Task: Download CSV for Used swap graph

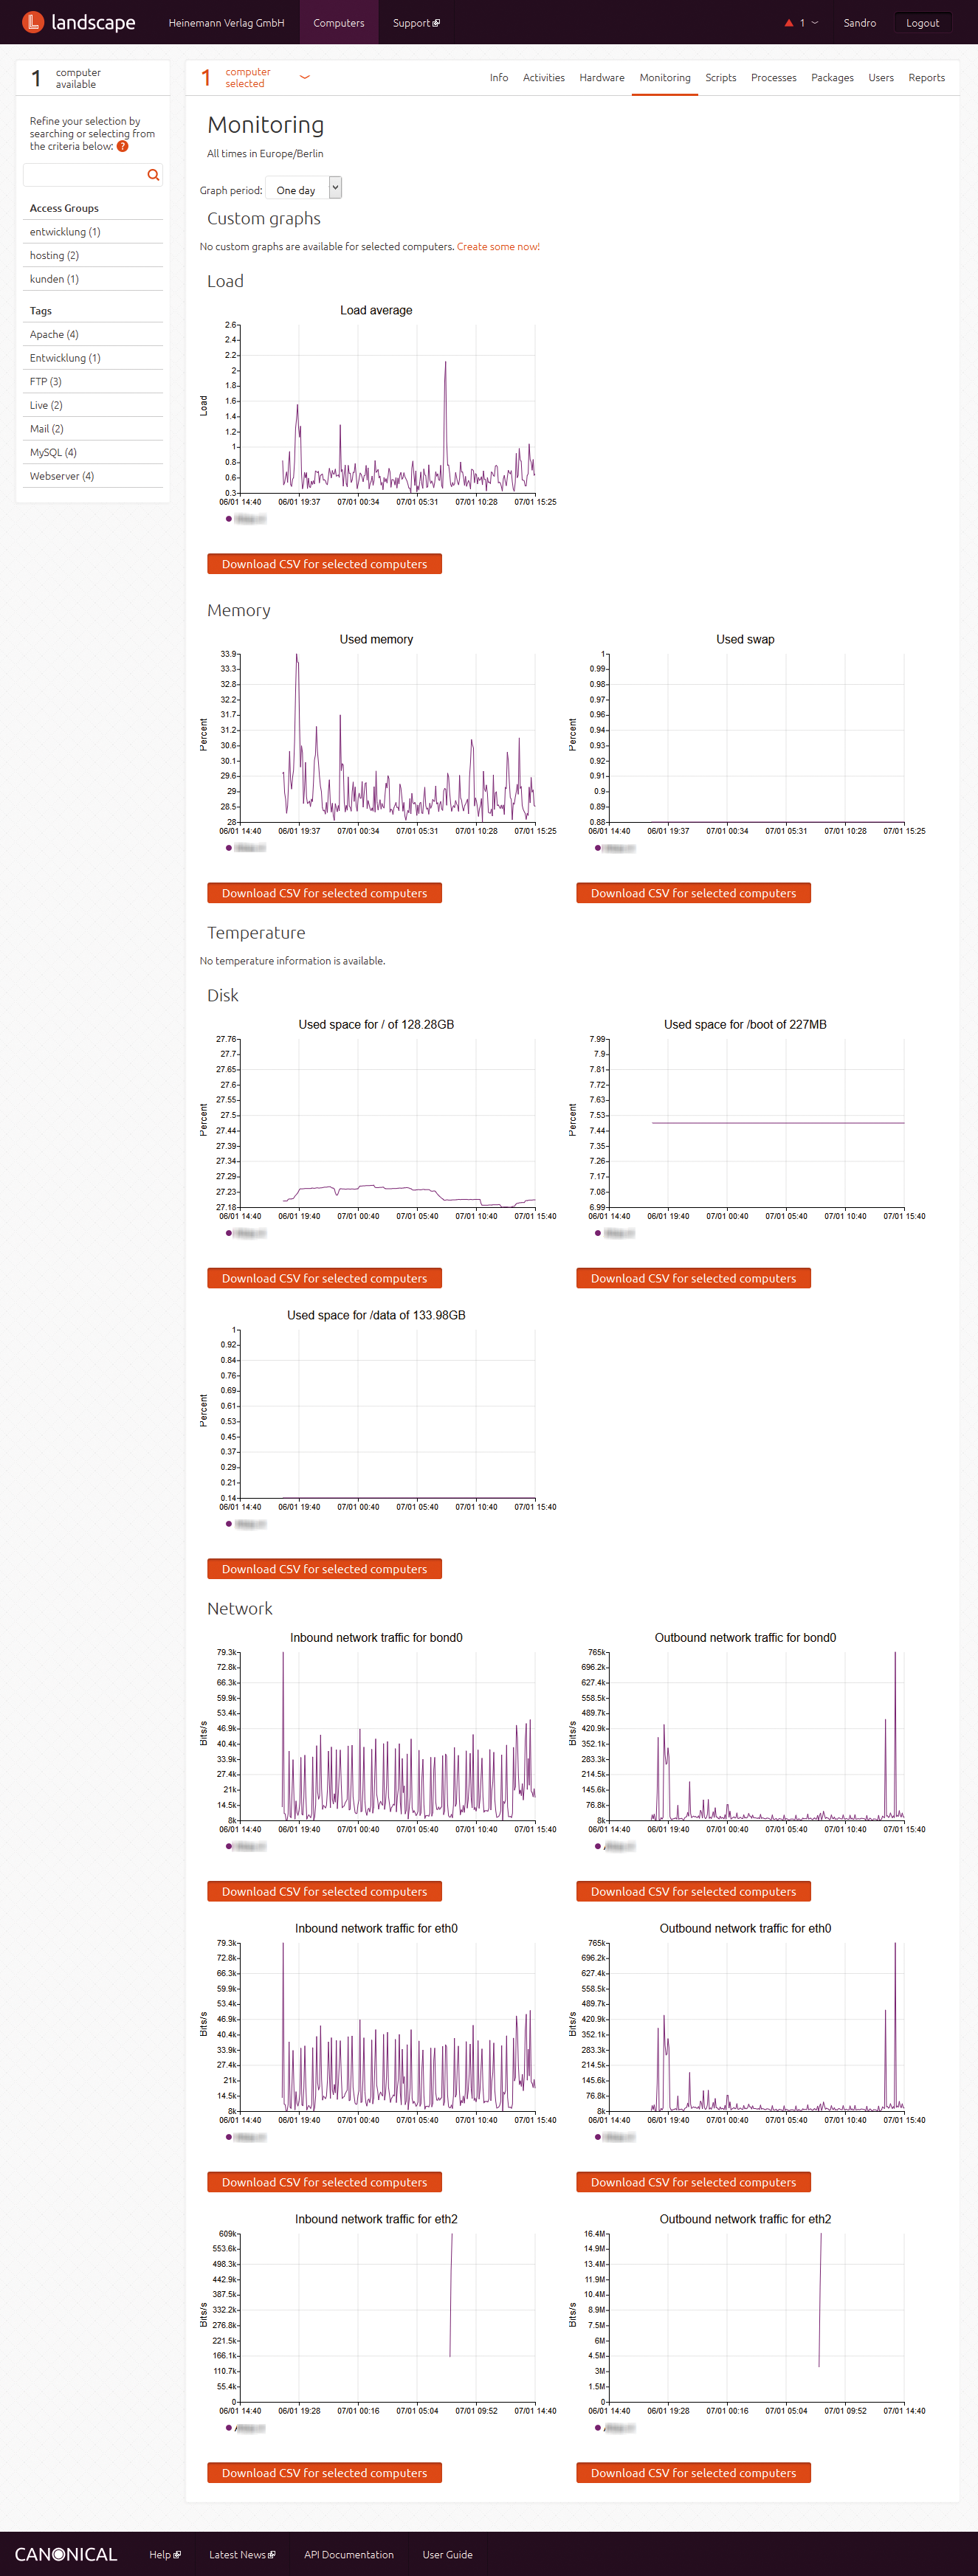Action: 693,893
